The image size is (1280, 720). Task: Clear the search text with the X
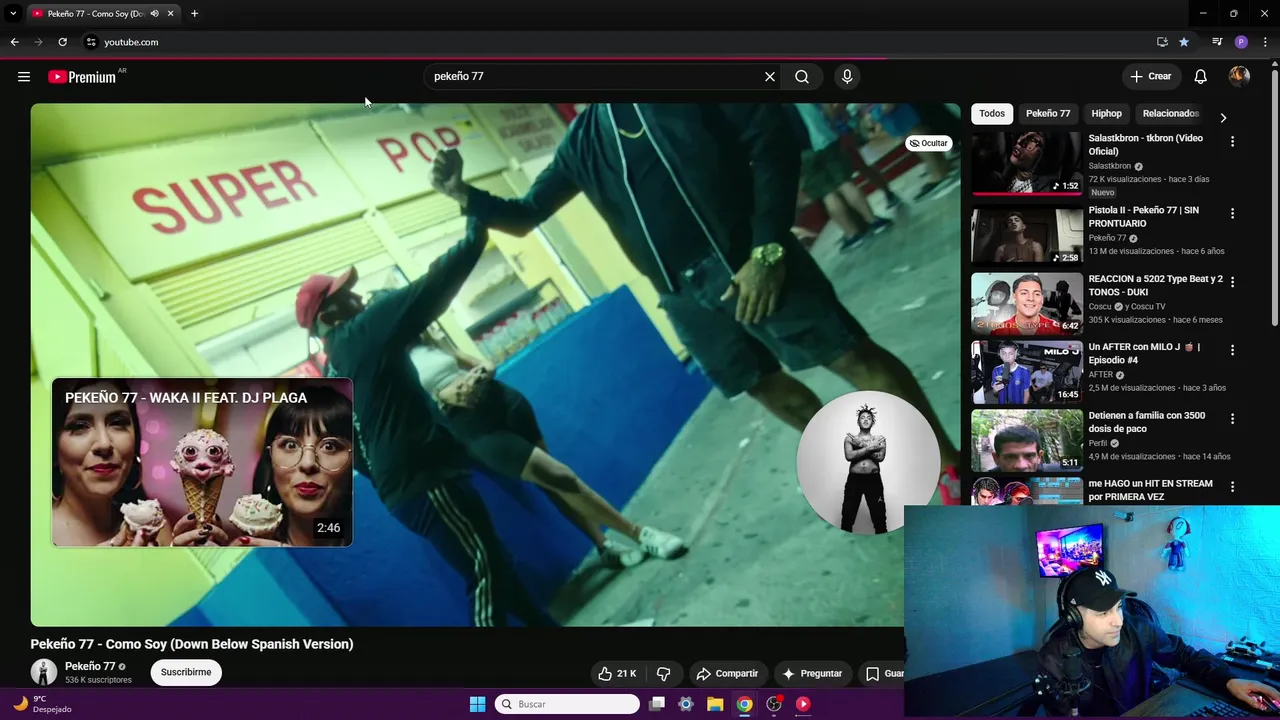(770, 76)
